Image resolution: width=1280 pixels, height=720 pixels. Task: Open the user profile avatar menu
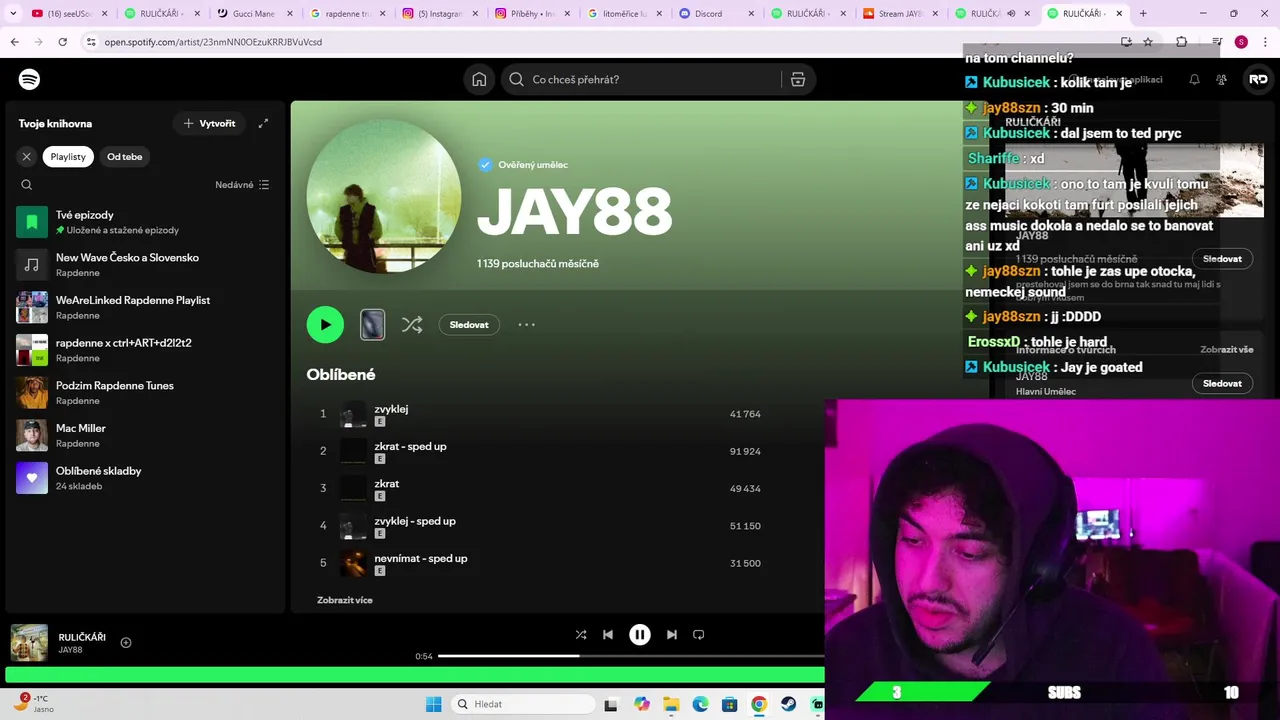click(x=1258, y=79)
